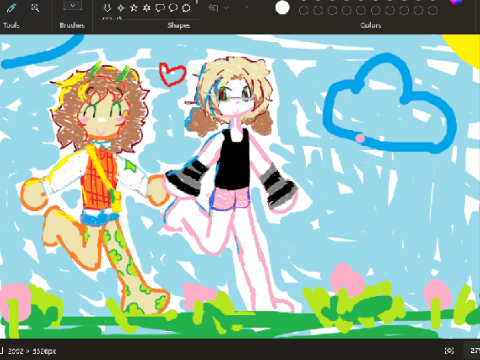The width and height of the screenshot is (480, 360).
Task: Click the fit-to-window icon in status bar
Action: (x=449, y=350)
